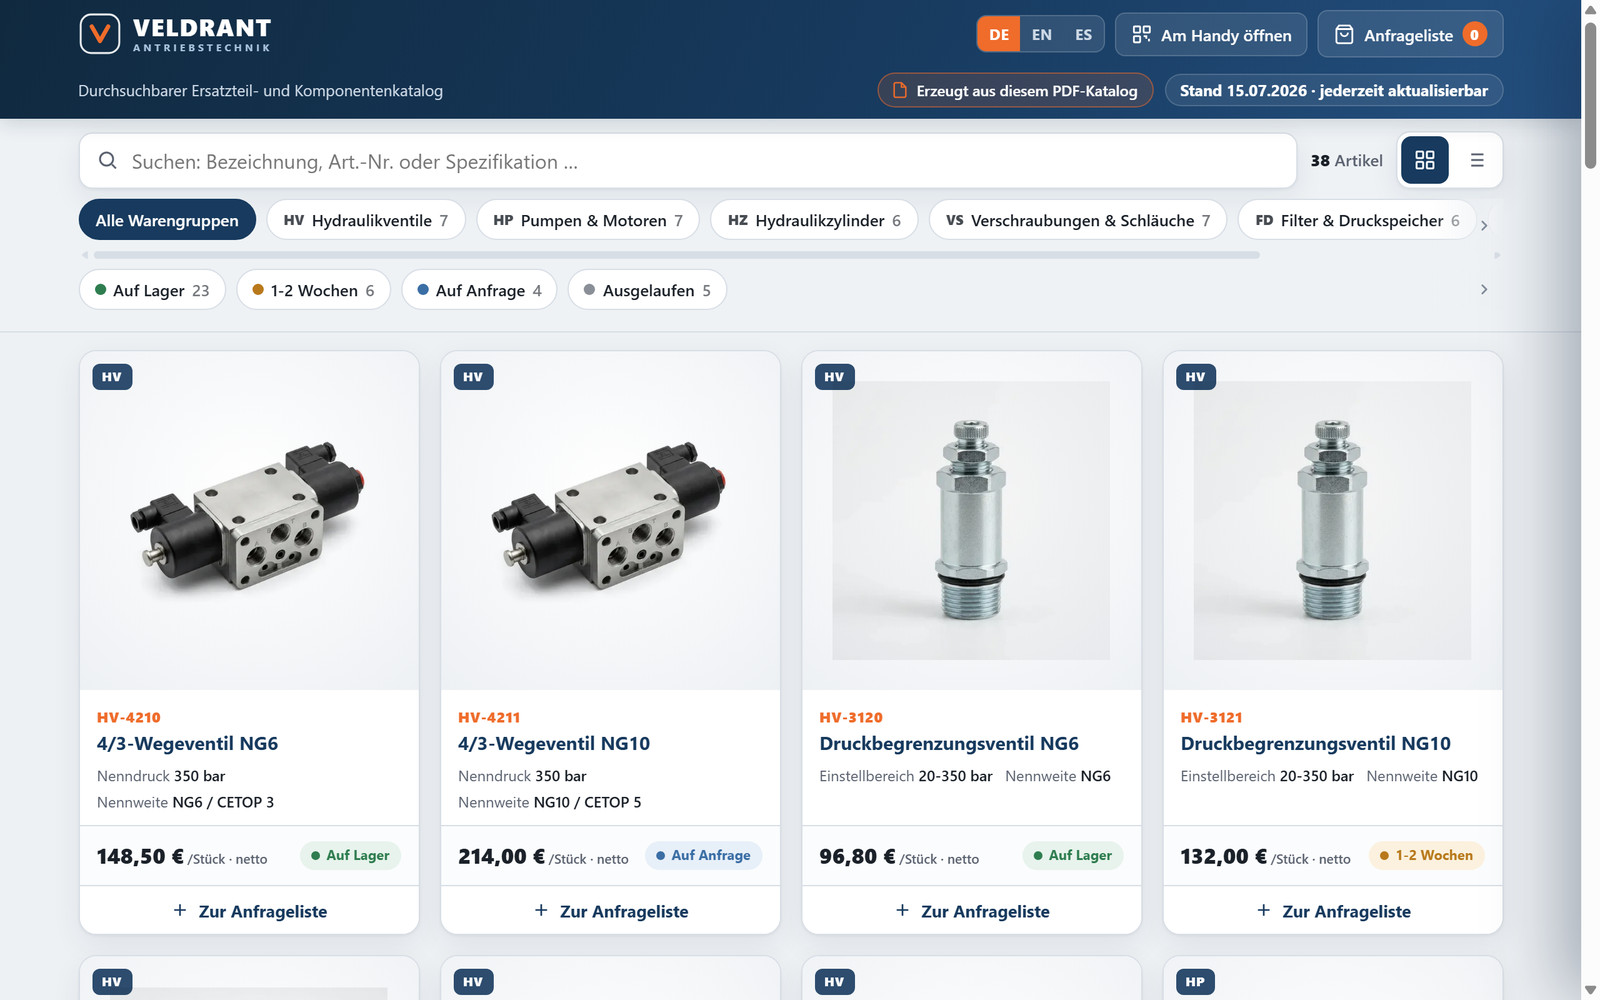Click article number HV-4210
This screenshot has height=1000, width=1600.
128,717
